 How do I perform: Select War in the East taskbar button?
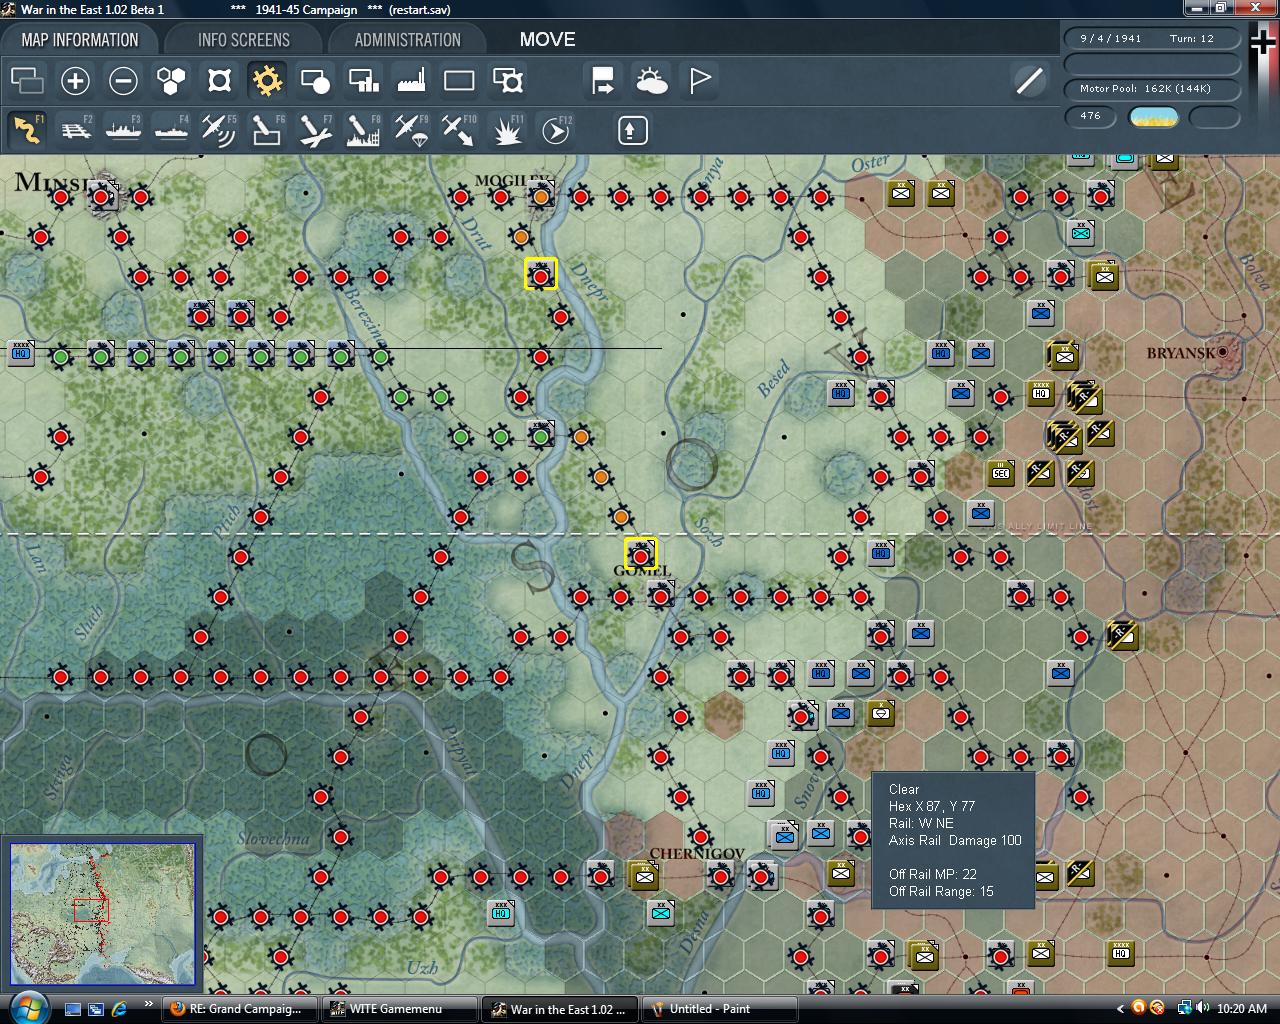click(559, 1009)
